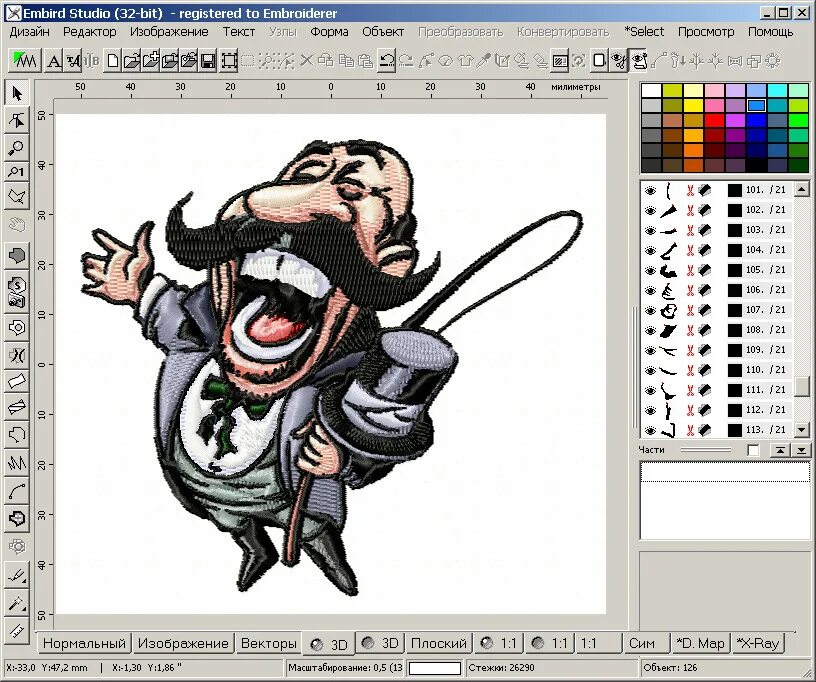Select the bottom hatched ruler tool in left toolbar
This screenshot has height=682, width=816.
[17, 630]
